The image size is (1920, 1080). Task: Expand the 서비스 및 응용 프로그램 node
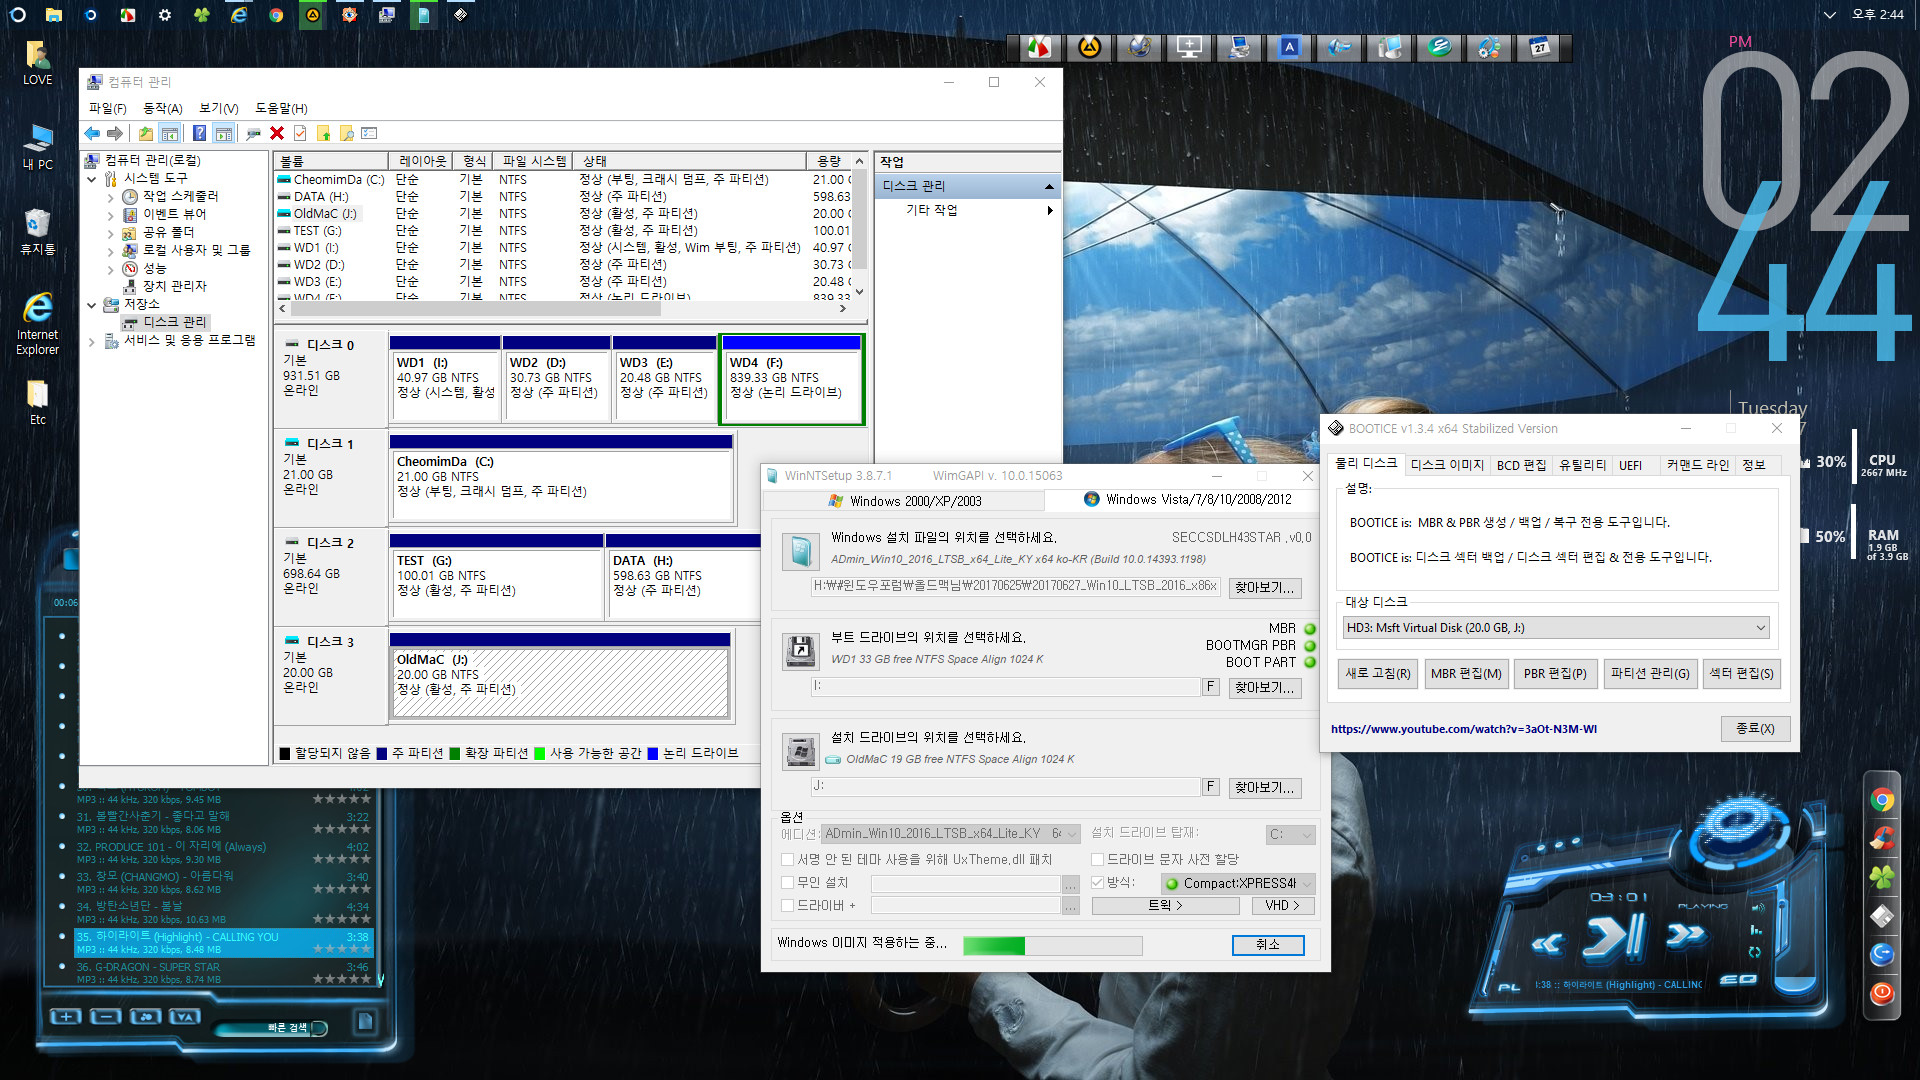coord(92,341)
